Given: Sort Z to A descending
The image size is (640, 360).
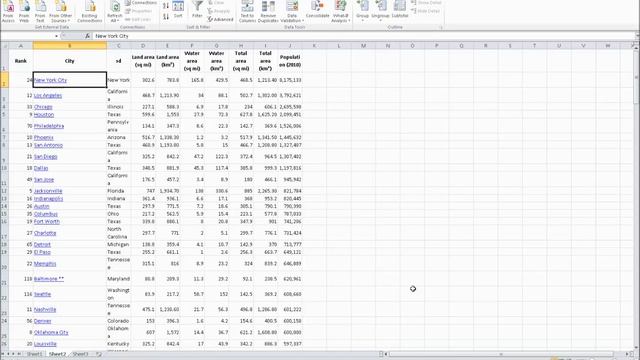Looking at the screenshot, I should [166, 17].
